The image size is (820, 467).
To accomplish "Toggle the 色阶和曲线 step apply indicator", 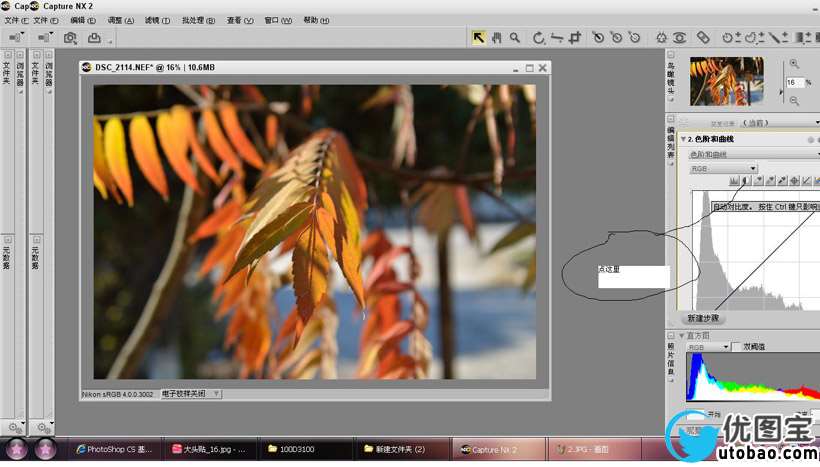I will (x=811, y=140).
